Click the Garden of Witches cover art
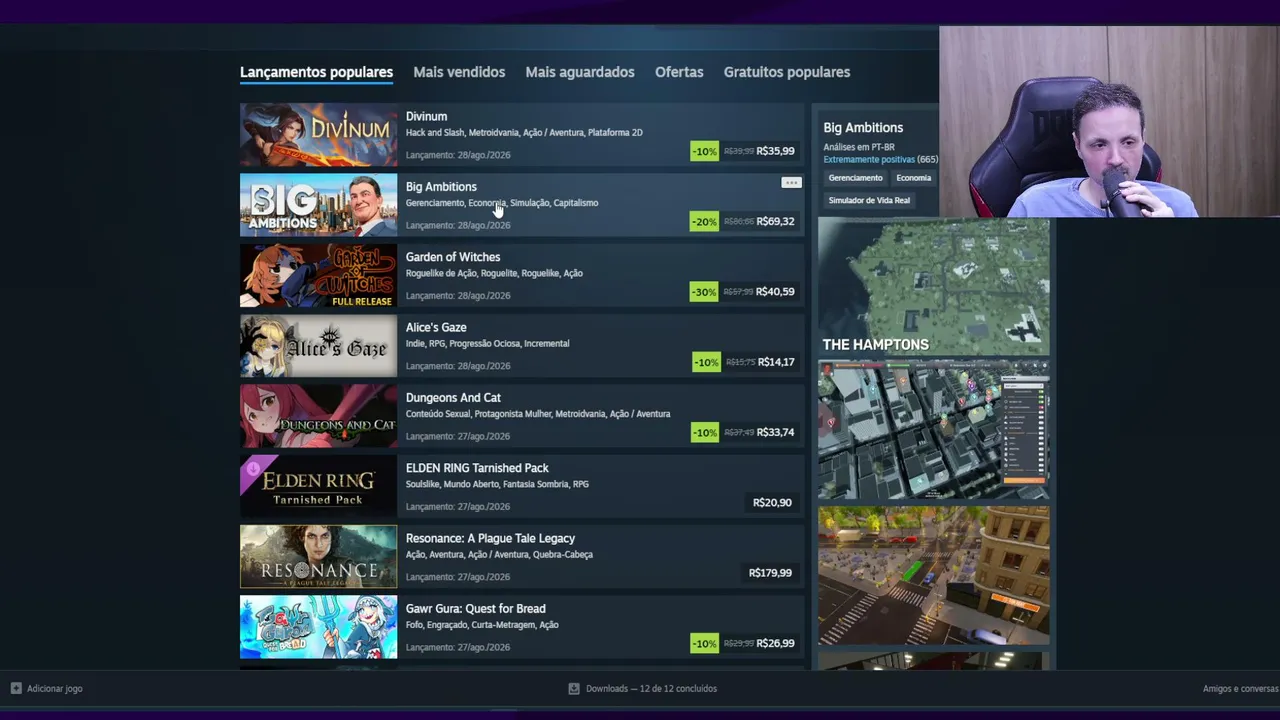1280x720 pixels. tap(318, 275)
